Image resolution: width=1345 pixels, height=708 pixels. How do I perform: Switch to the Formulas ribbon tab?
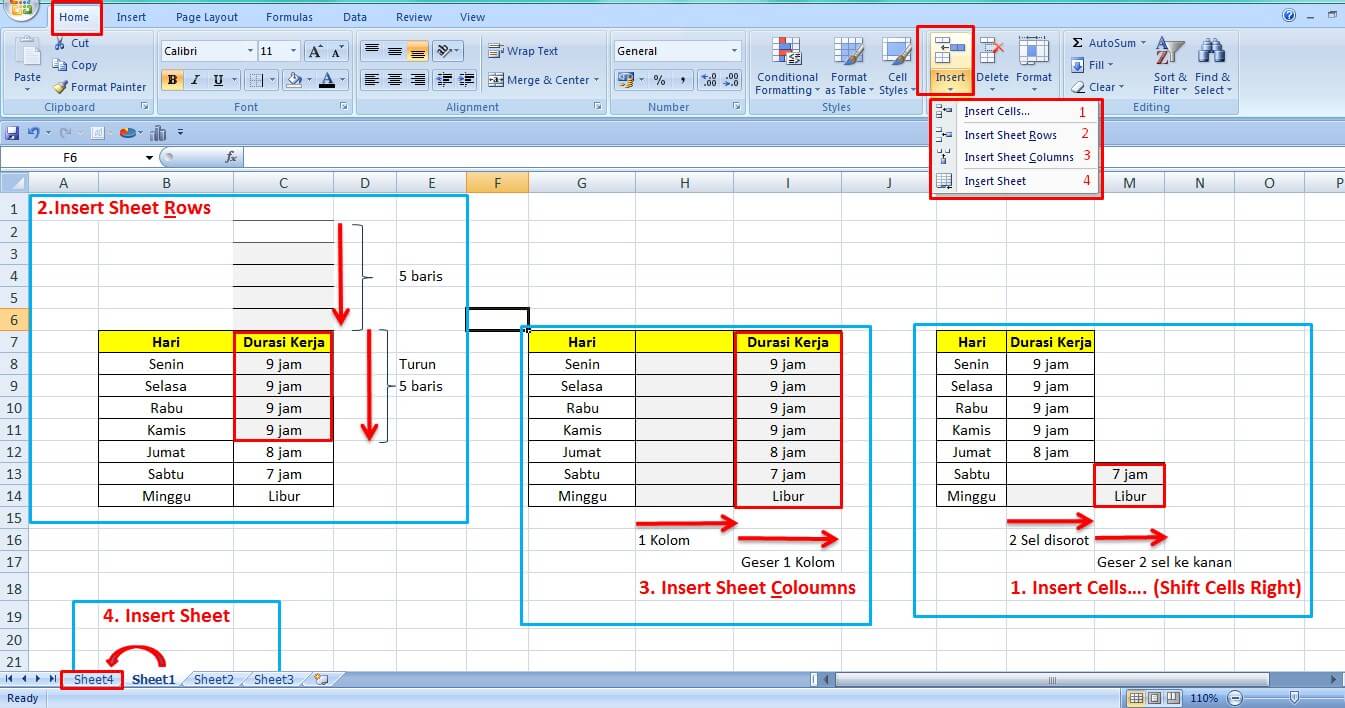[289, 16]
